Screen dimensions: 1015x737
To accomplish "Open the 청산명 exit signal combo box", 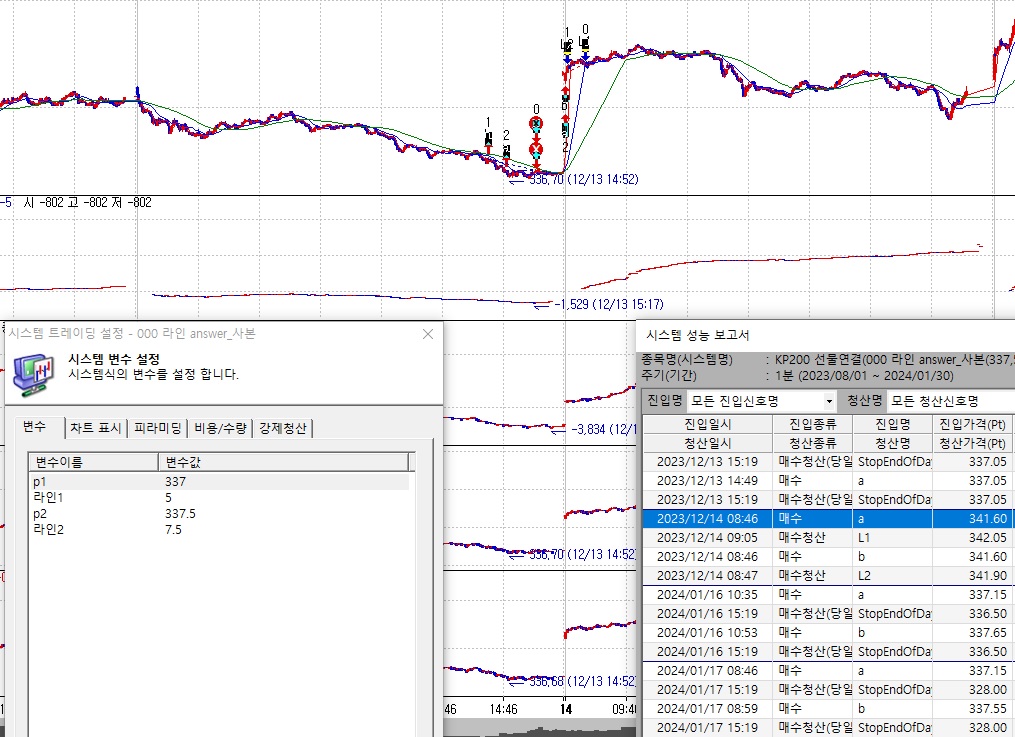I will [950, 401].
